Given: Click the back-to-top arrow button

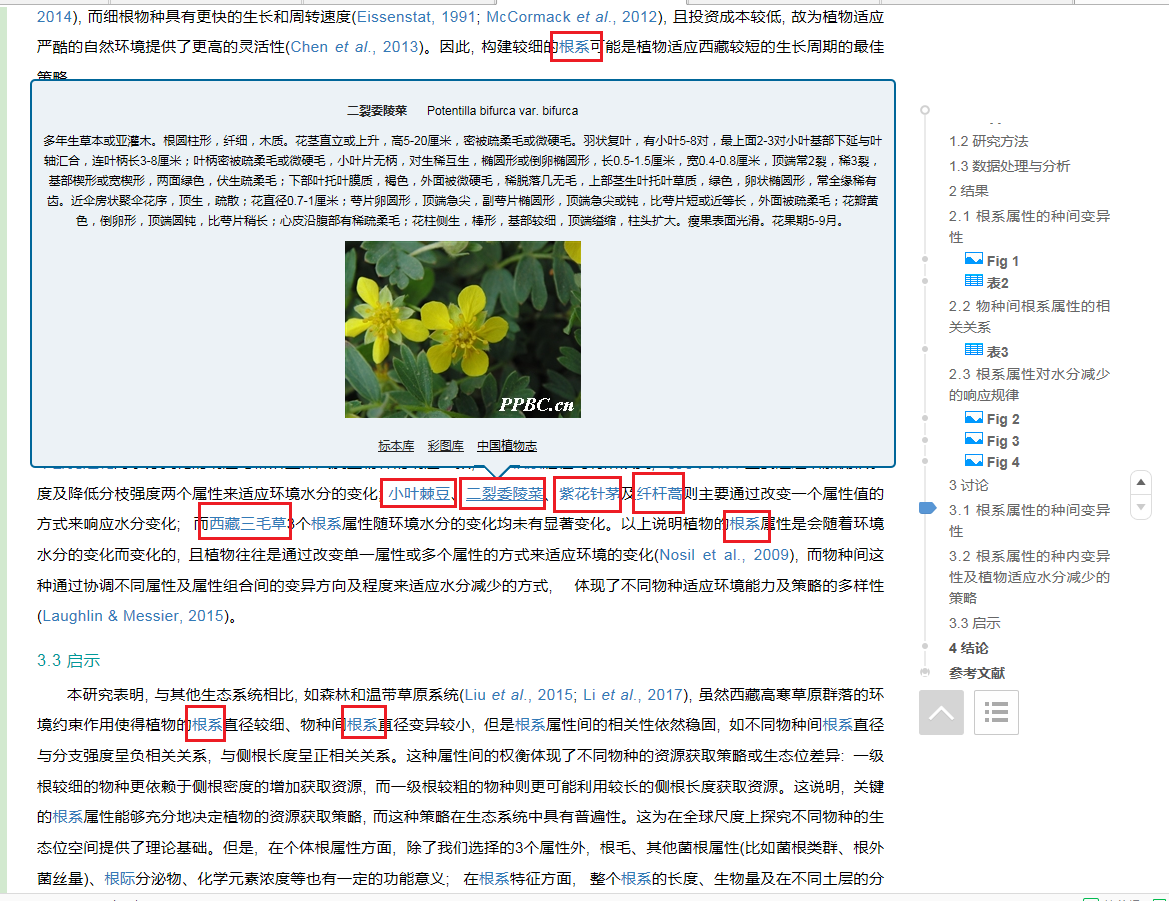Looking at the screenshot, I should pos(940,712).
